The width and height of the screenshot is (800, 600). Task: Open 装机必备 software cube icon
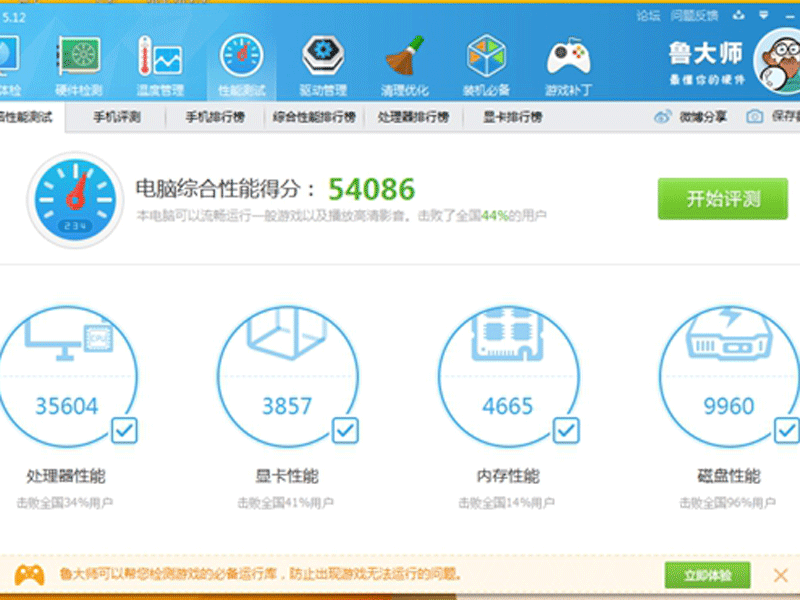pos(486,55)
